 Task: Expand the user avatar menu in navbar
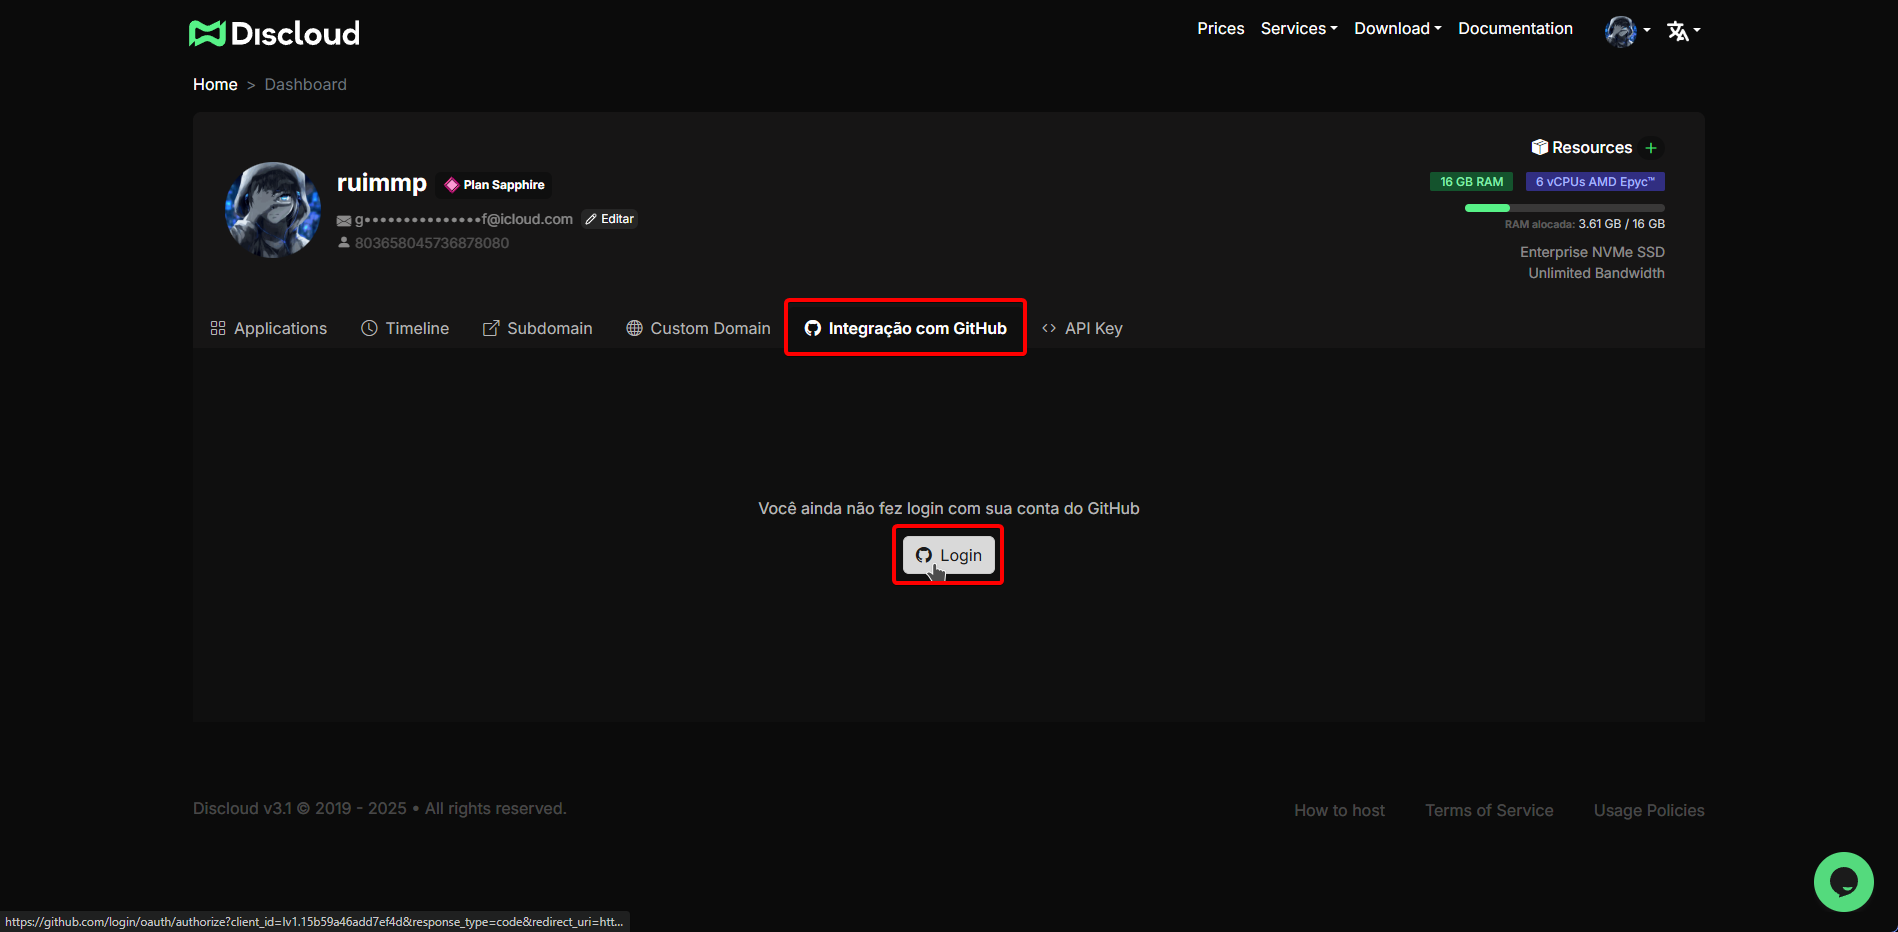click(1627, 31)
